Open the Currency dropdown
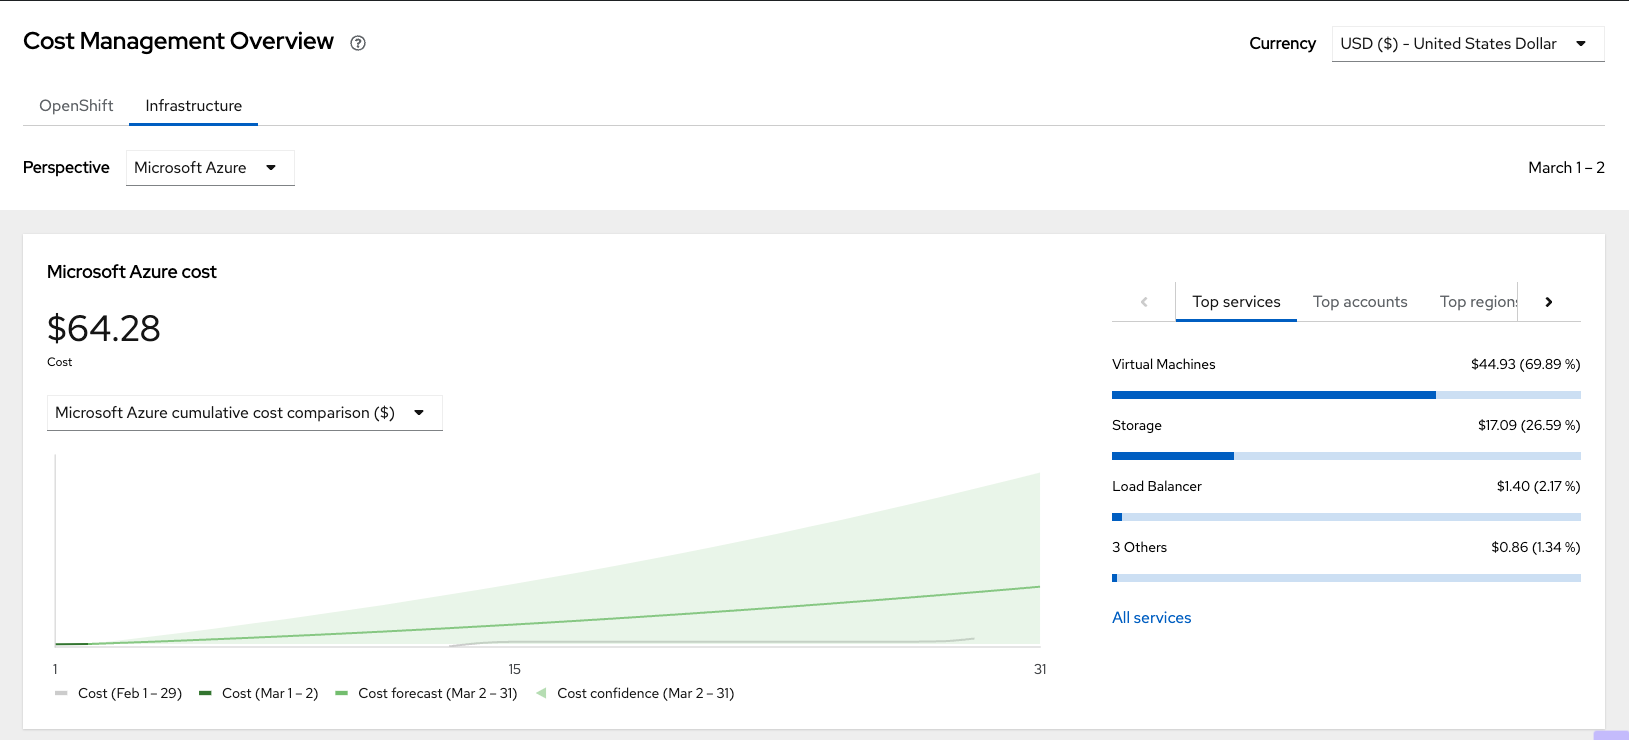This screenshot has height=740, width=1629. pos(1468,44)
